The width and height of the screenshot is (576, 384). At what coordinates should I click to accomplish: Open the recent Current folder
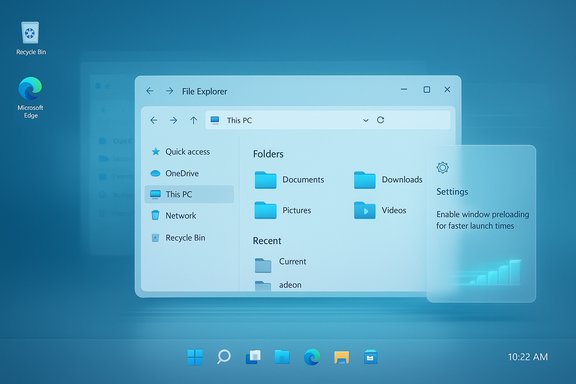tap(281, 264)
